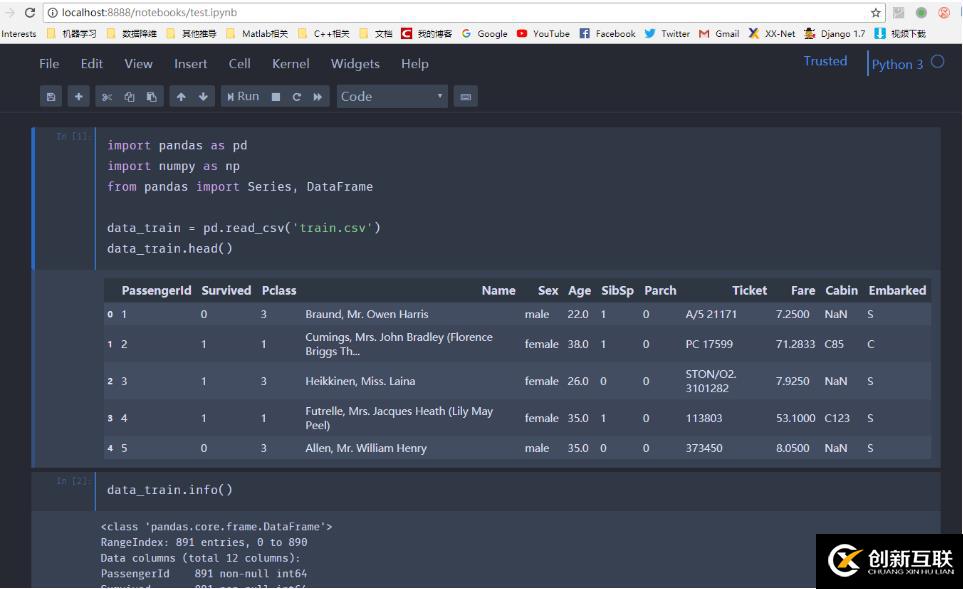Open the Matlab bookmark folder
The image size is (963, 589).
pos(257,34)
